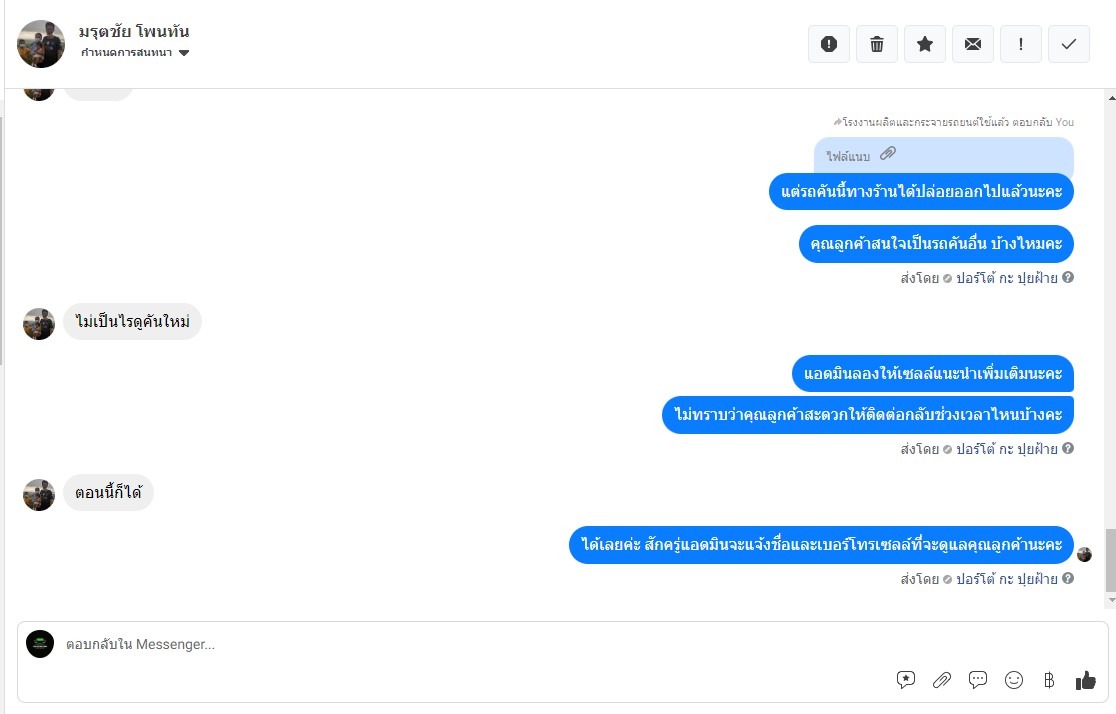The height and width of the screenshot is (714, 1116).
Task: Click the baht payment symbol icon
Action: [1049, 680]
